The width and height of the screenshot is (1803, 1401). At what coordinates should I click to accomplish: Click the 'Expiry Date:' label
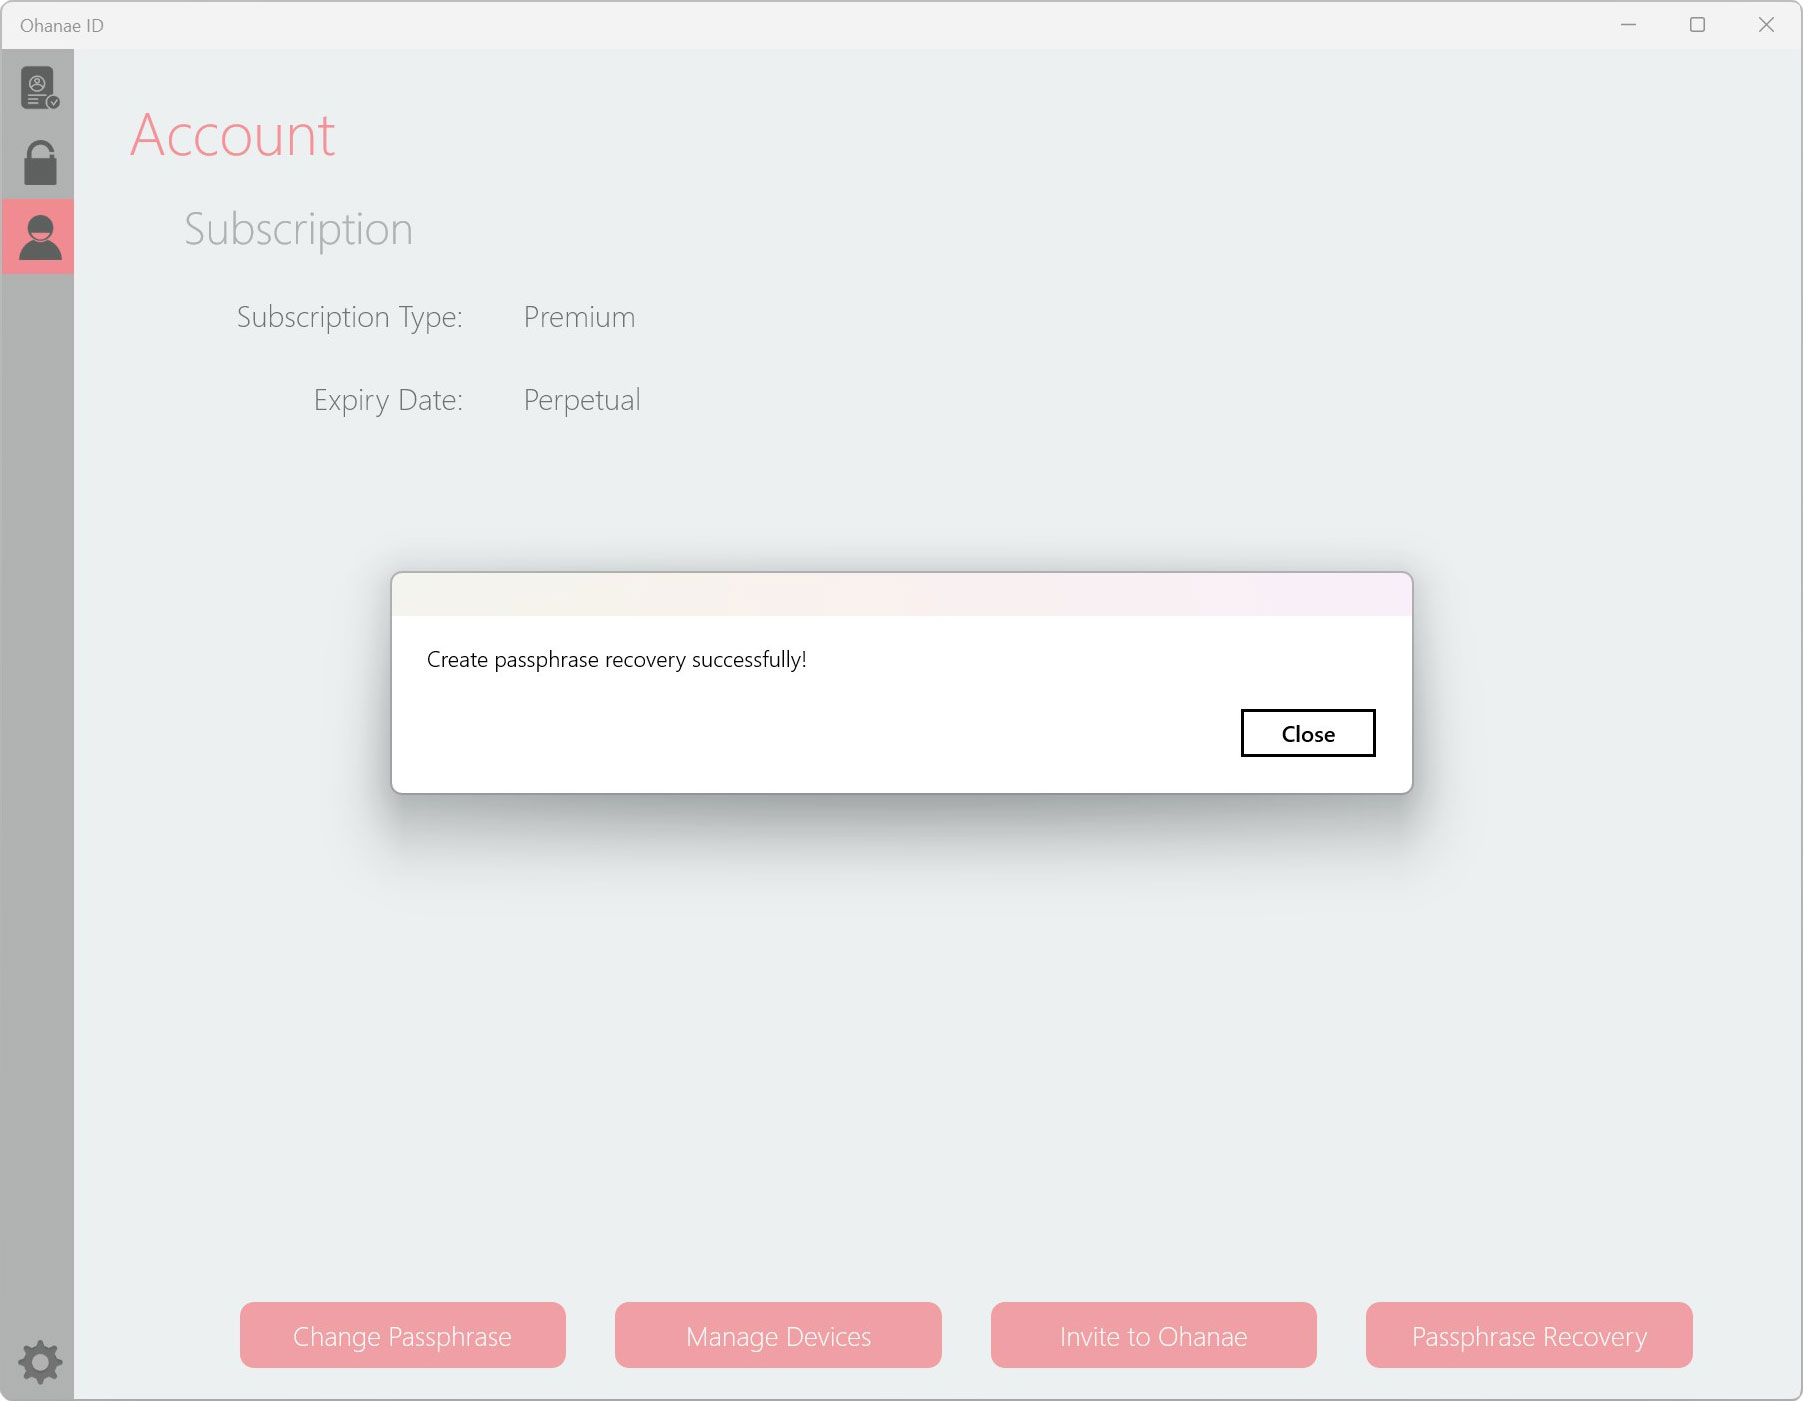point(388,400)
